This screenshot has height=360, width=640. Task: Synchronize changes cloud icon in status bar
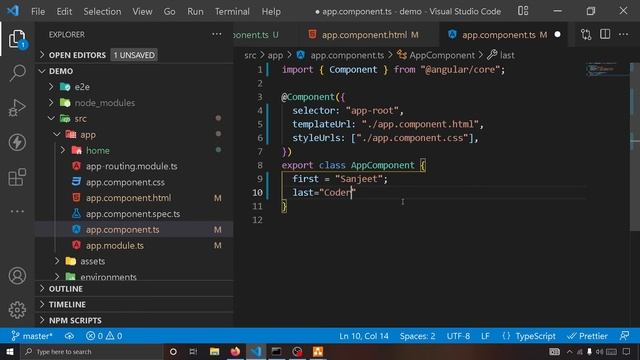(69, 336)
